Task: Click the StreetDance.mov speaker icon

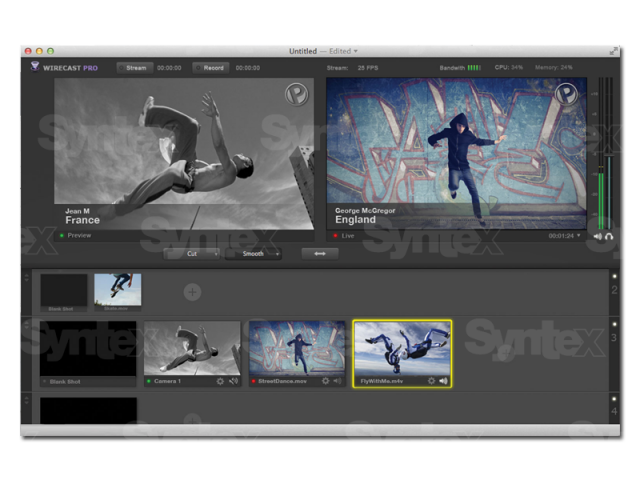Action: [337, 381]
